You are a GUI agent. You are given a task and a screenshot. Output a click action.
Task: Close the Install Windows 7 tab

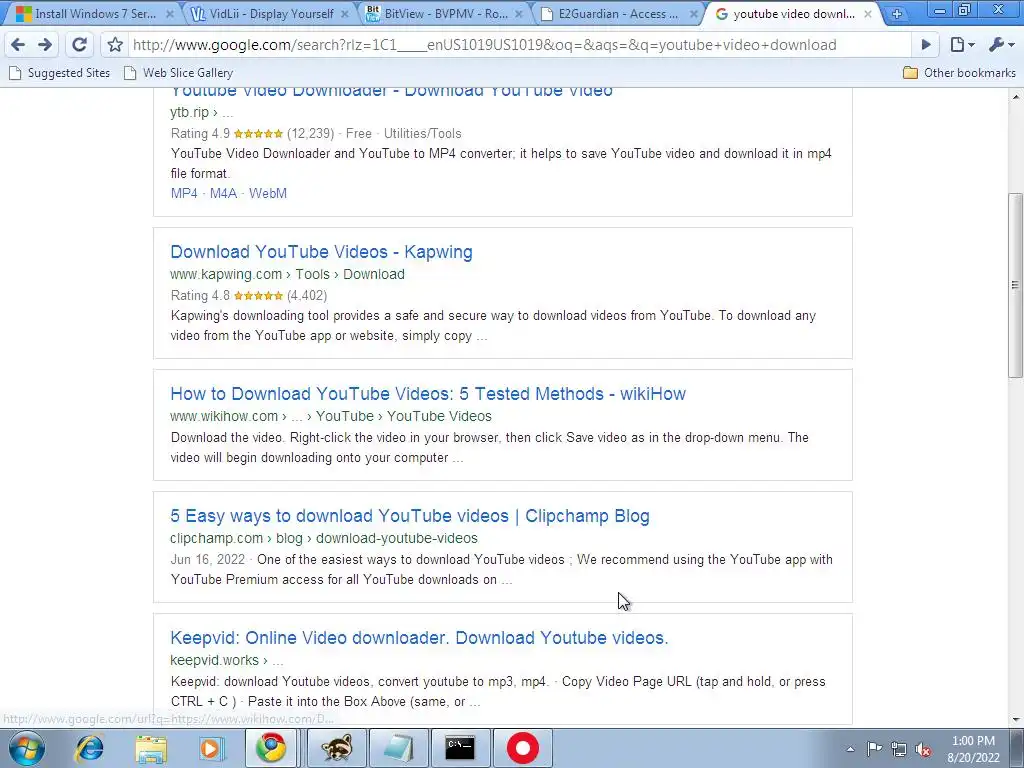click(x=170, y=14)
